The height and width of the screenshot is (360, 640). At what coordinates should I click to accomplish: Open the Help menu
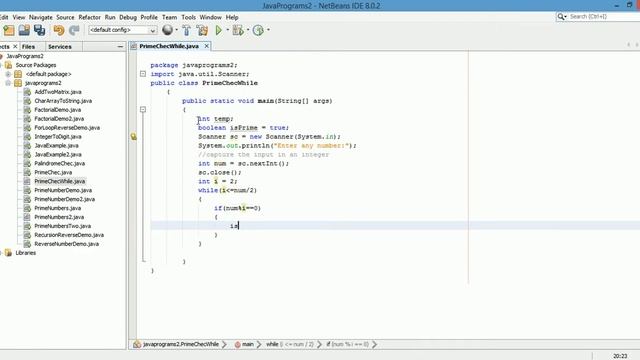click(232, 17)
